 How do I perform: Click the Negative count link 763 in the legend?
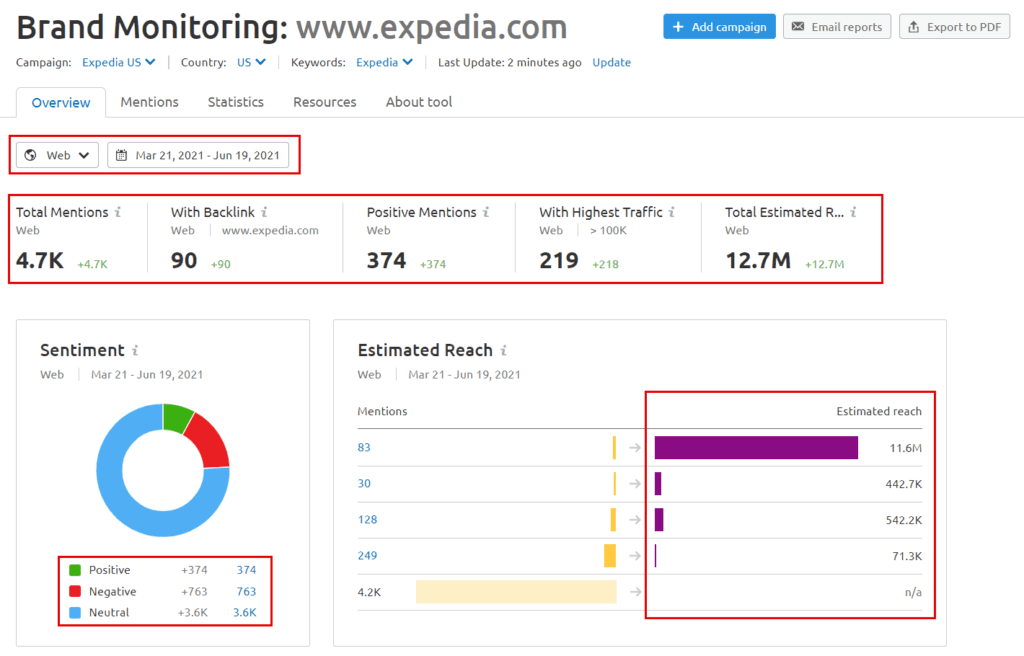(x=246, y=592)
